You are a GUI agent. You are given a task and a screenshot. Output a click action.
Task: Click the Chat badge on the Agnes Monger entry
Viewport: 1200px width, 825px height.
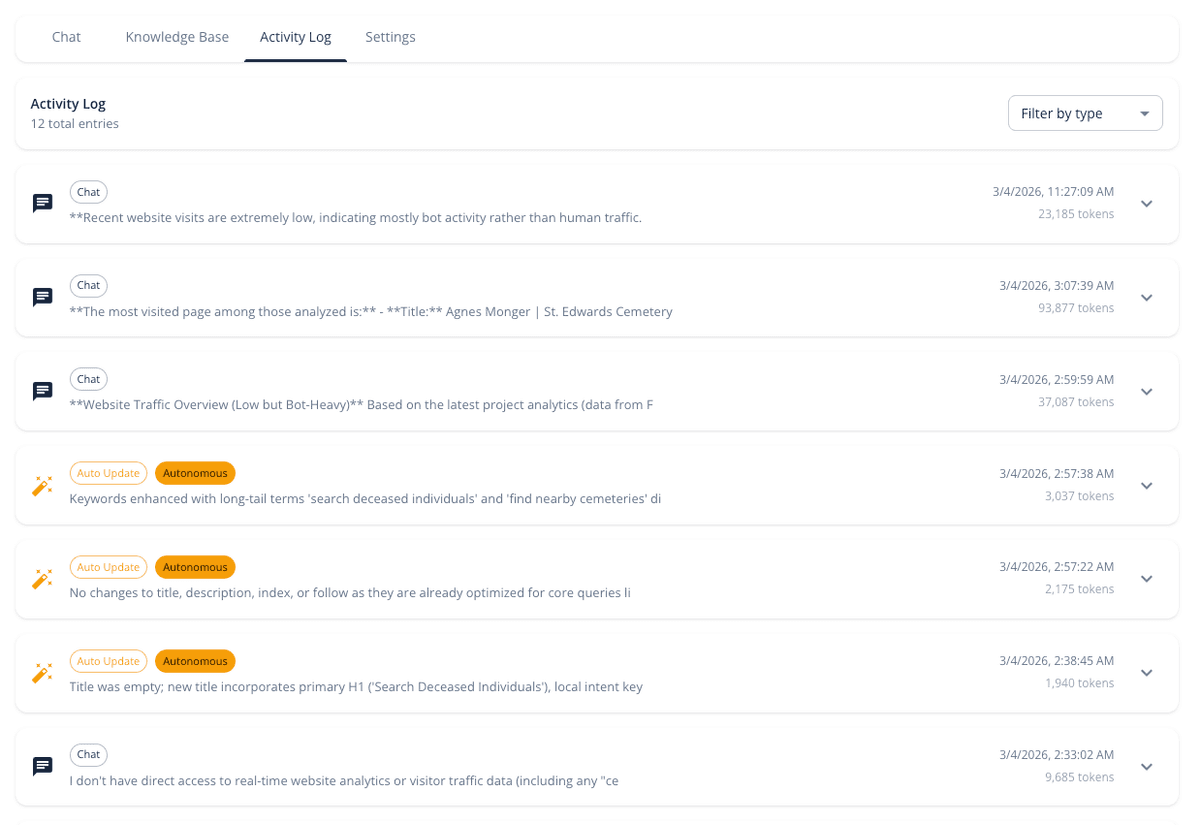88,285
